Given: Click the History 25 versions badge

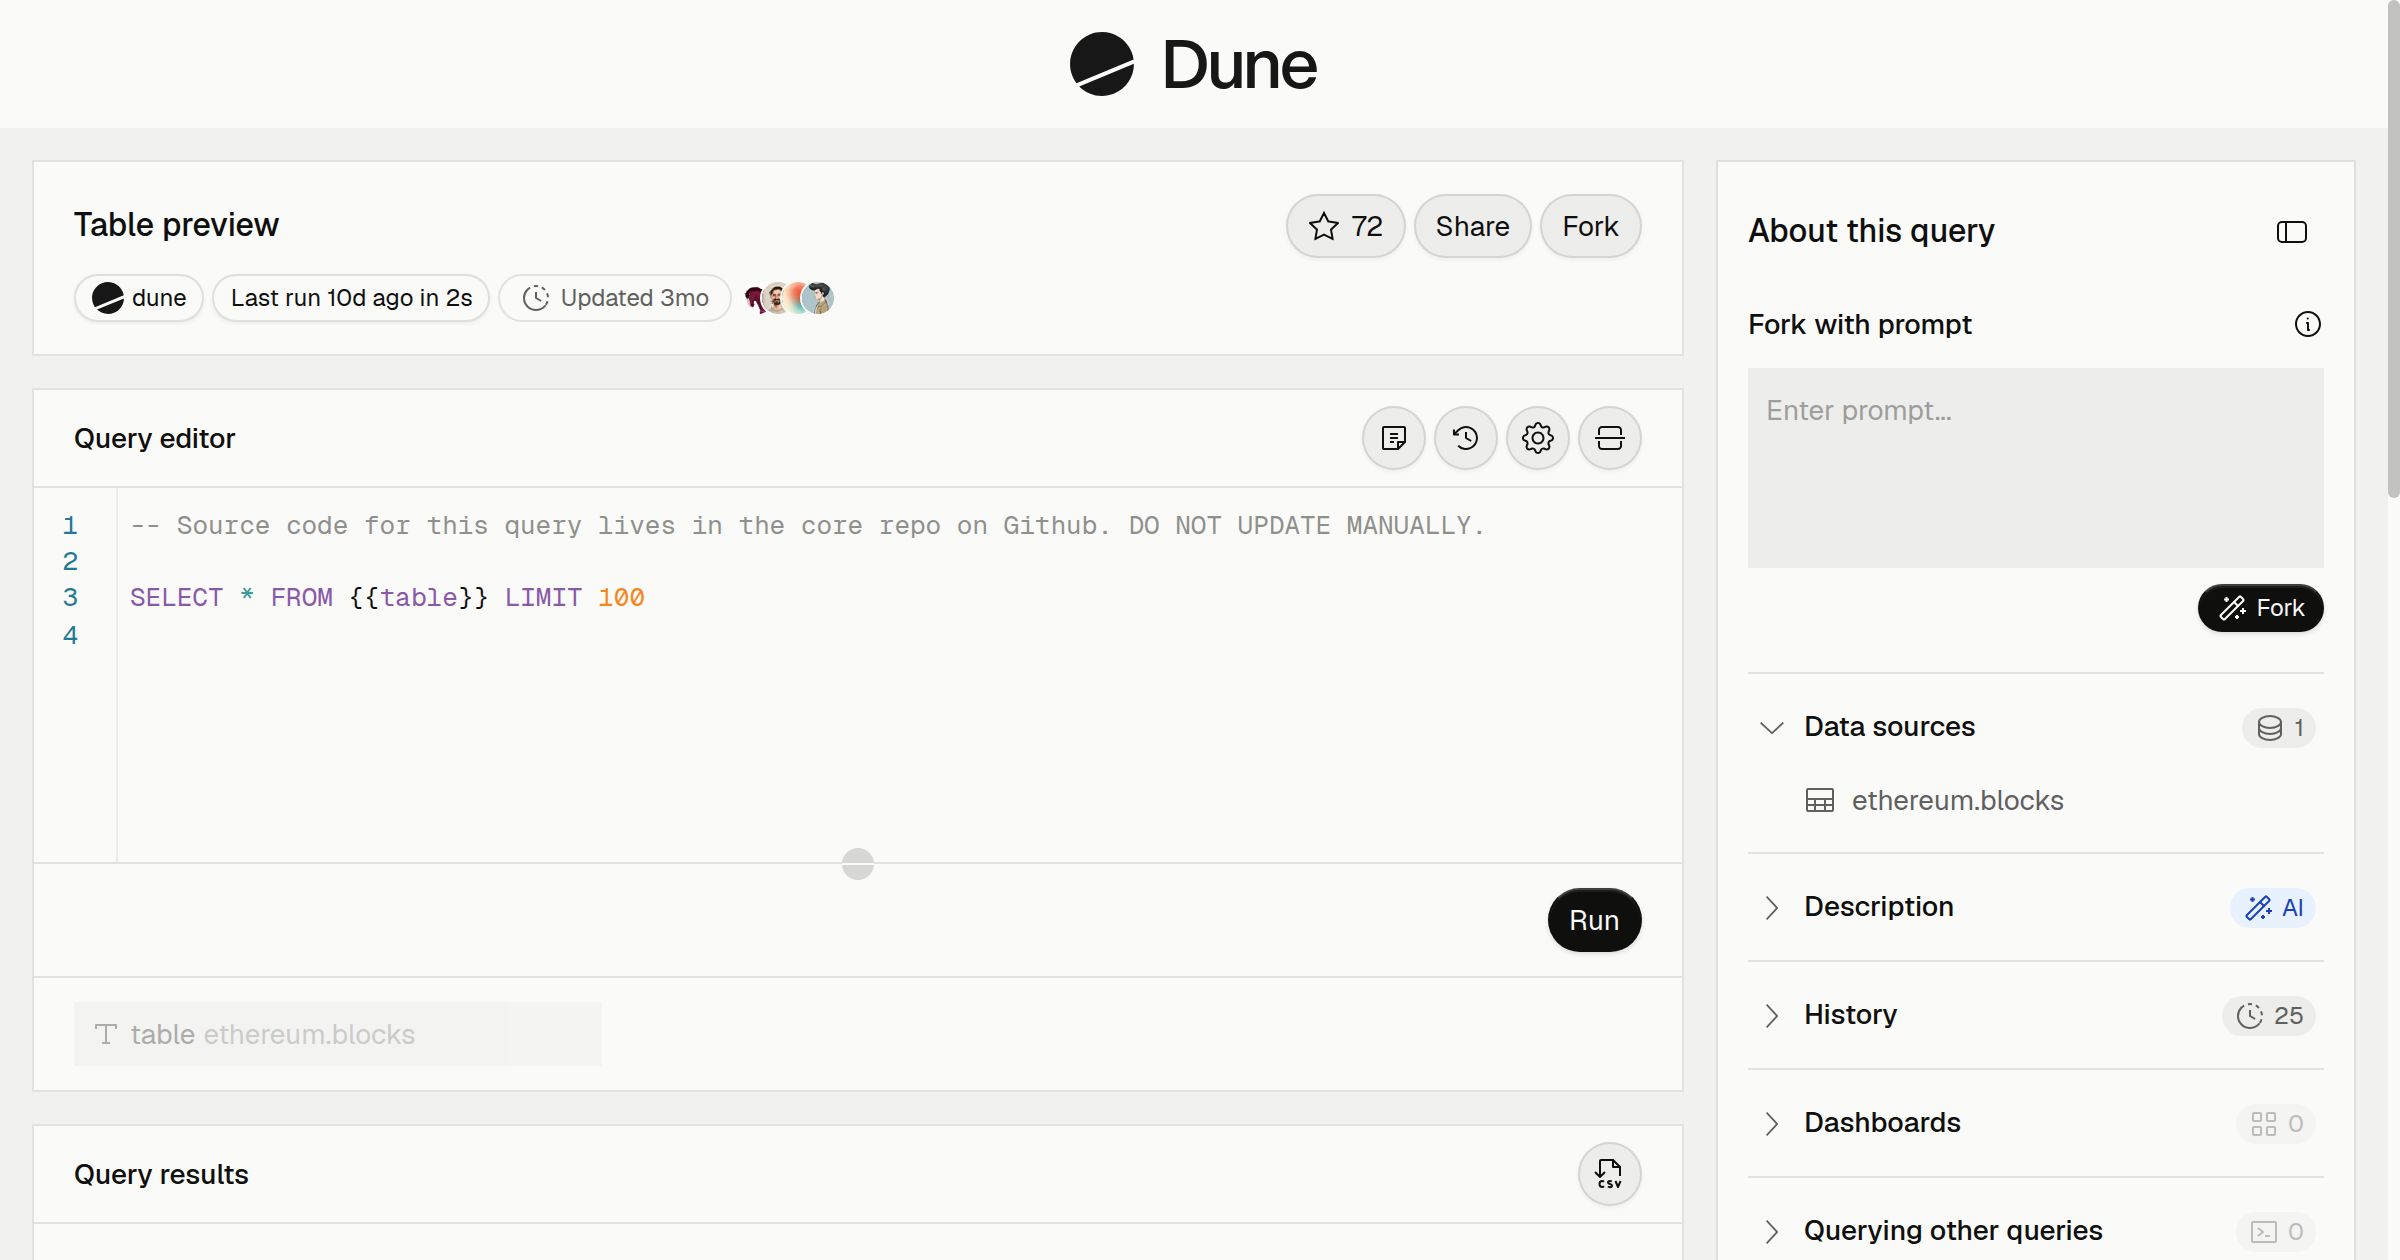Looking at the screenshot, I should (2269, 1015).
